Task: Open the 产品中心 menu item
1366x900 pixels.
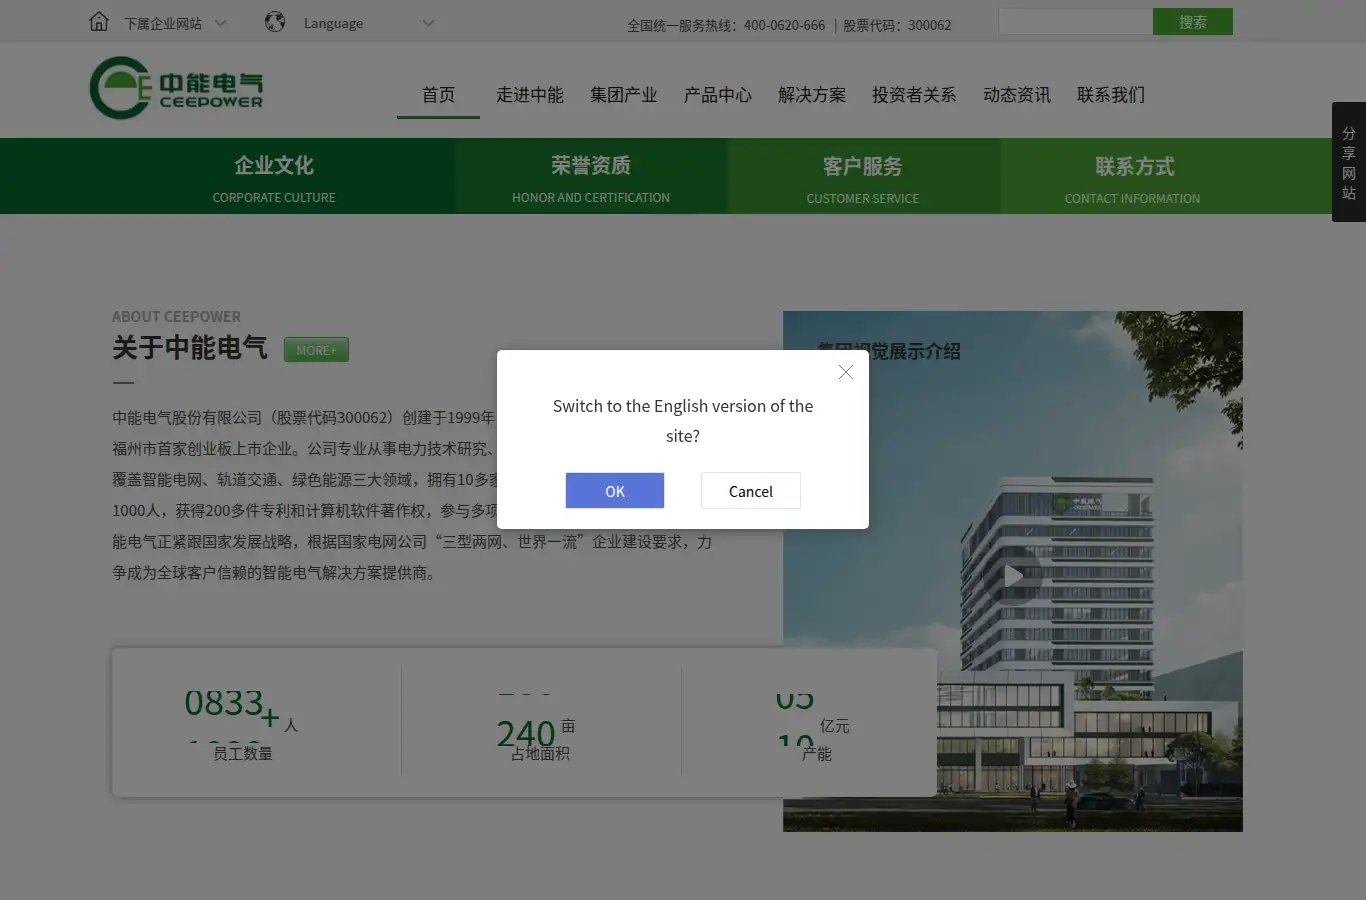Action: [x=718, y=95]
